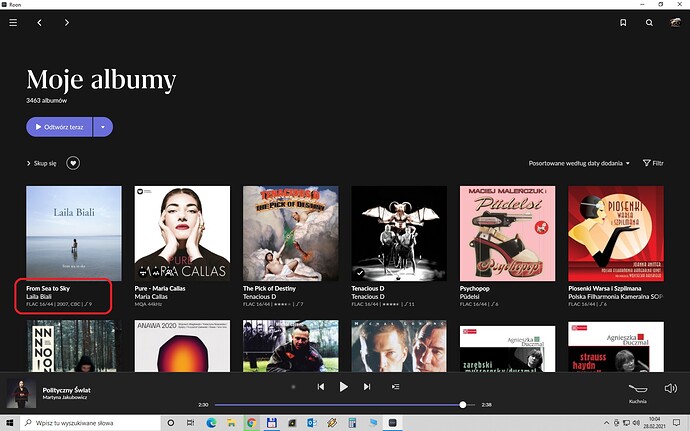
Task: Click the From Sea to Sky title
Action: click(x=48, y=288)
